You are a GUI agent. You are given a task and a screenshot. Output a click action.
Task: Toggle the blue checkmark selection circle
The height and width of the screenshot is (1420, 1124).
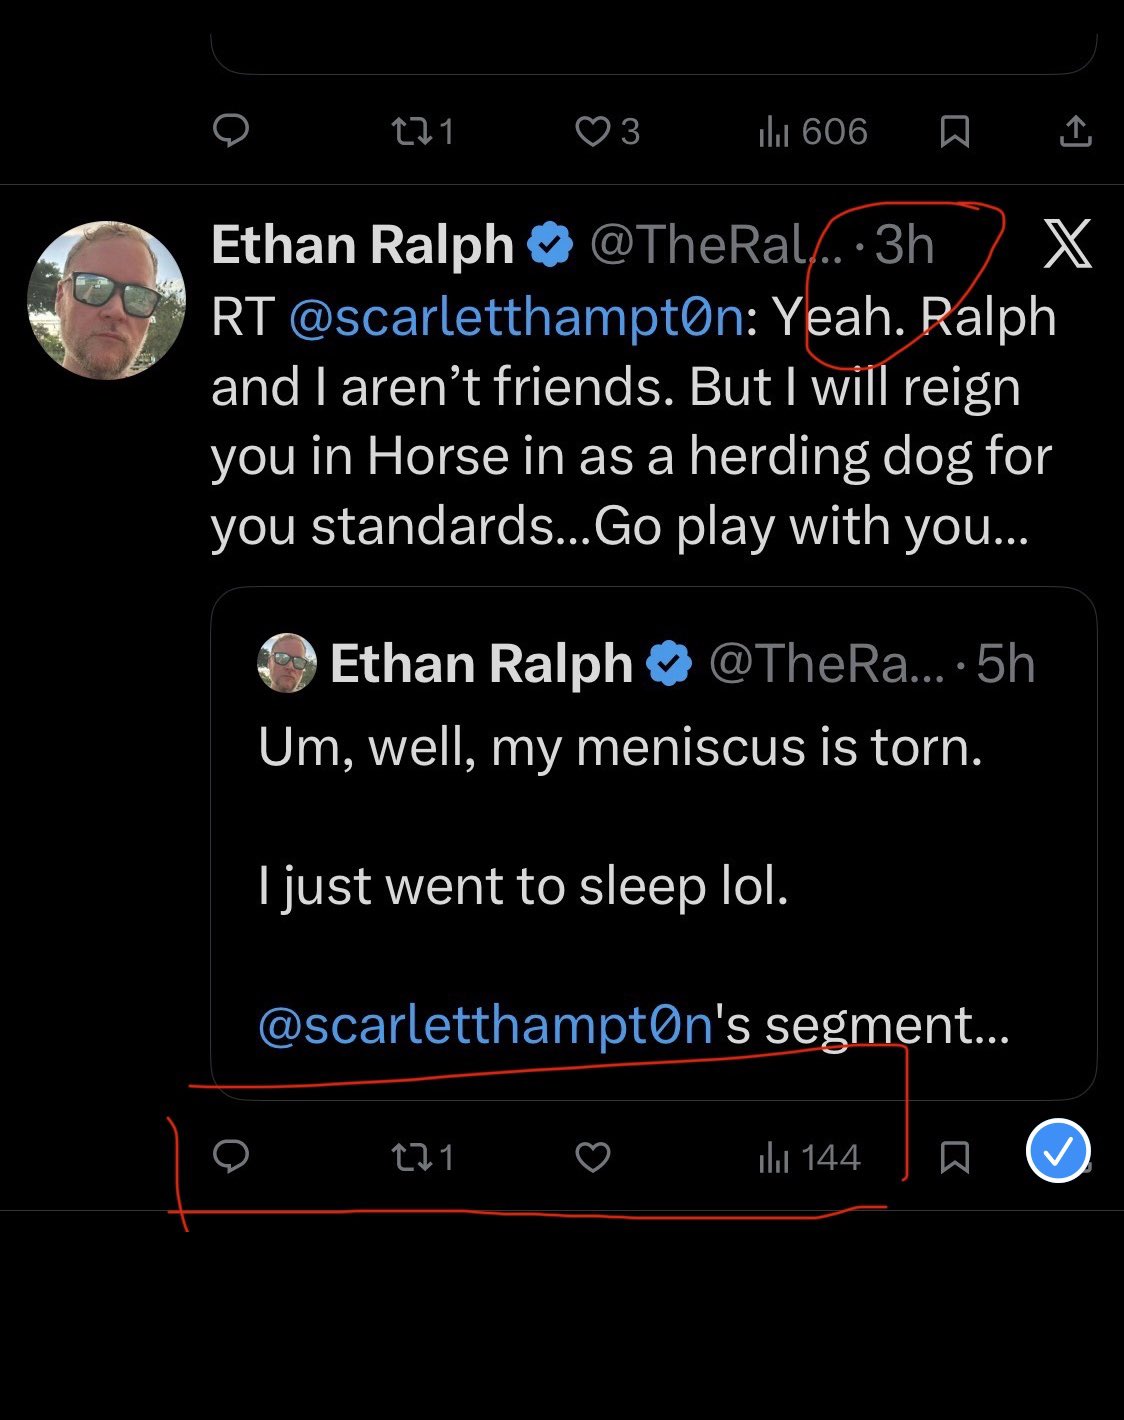1058,1151
